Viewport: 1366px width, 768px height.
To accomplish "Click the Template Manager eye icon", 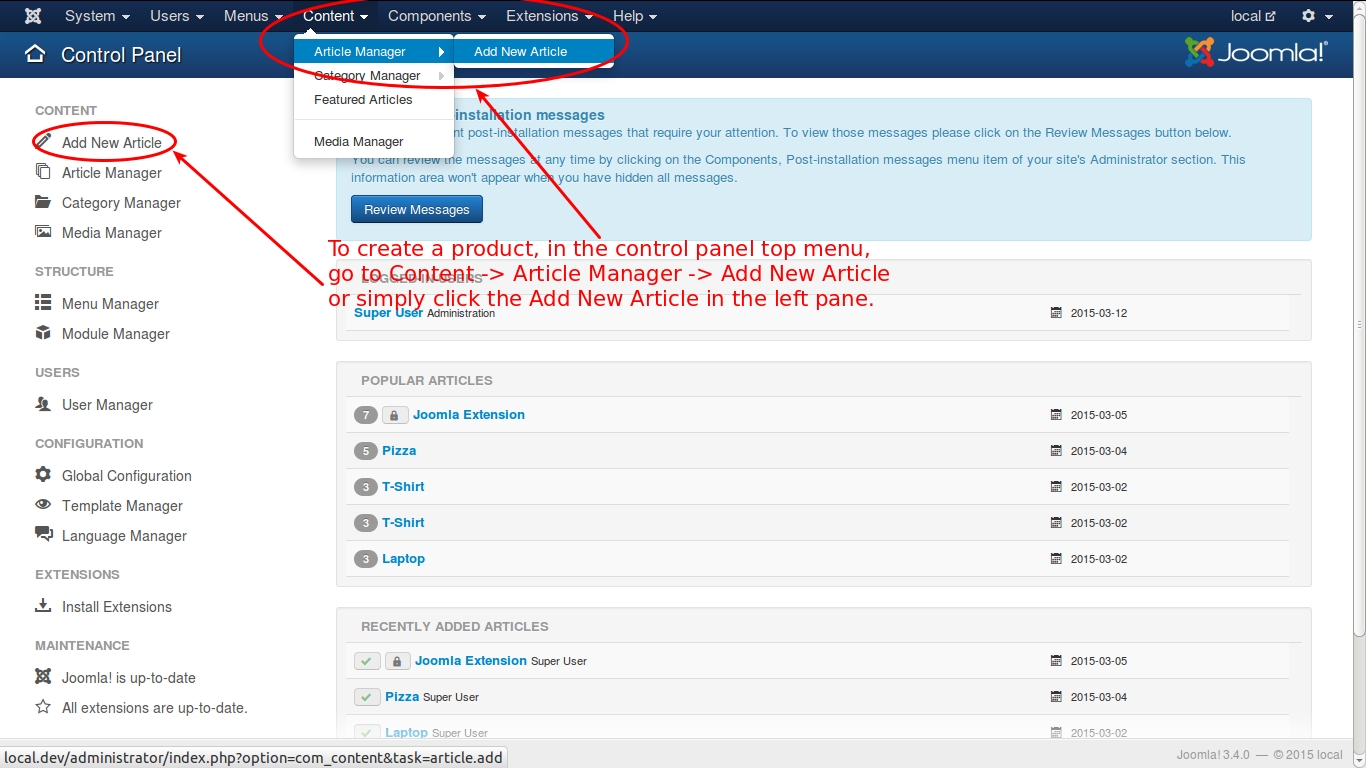I will tap(43, 505).
